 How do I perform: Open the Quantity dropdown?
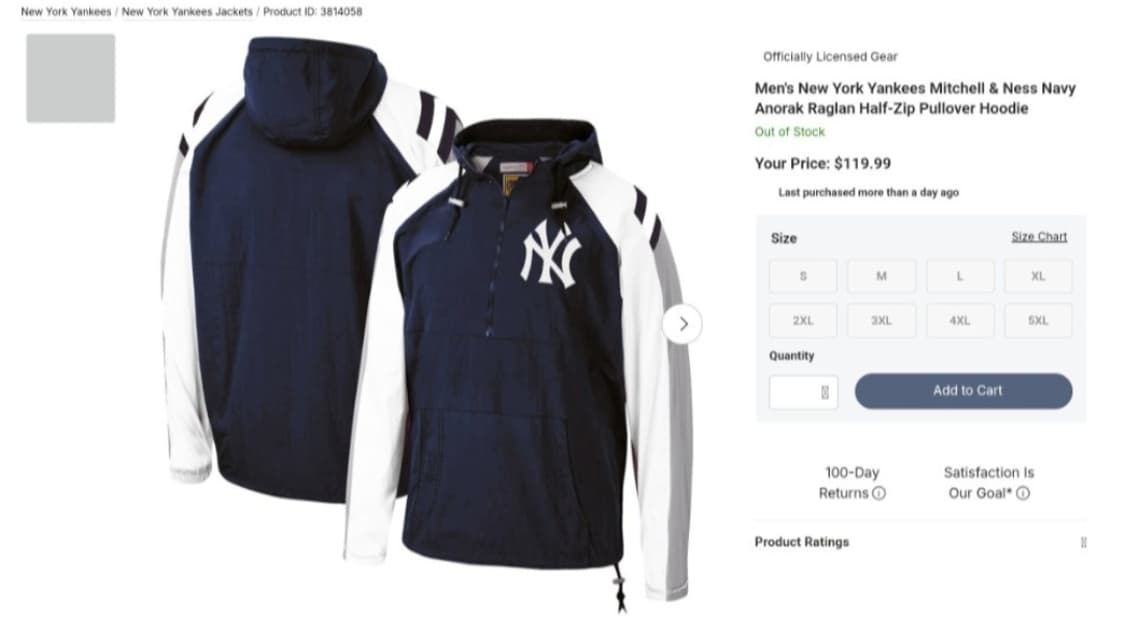804,392
